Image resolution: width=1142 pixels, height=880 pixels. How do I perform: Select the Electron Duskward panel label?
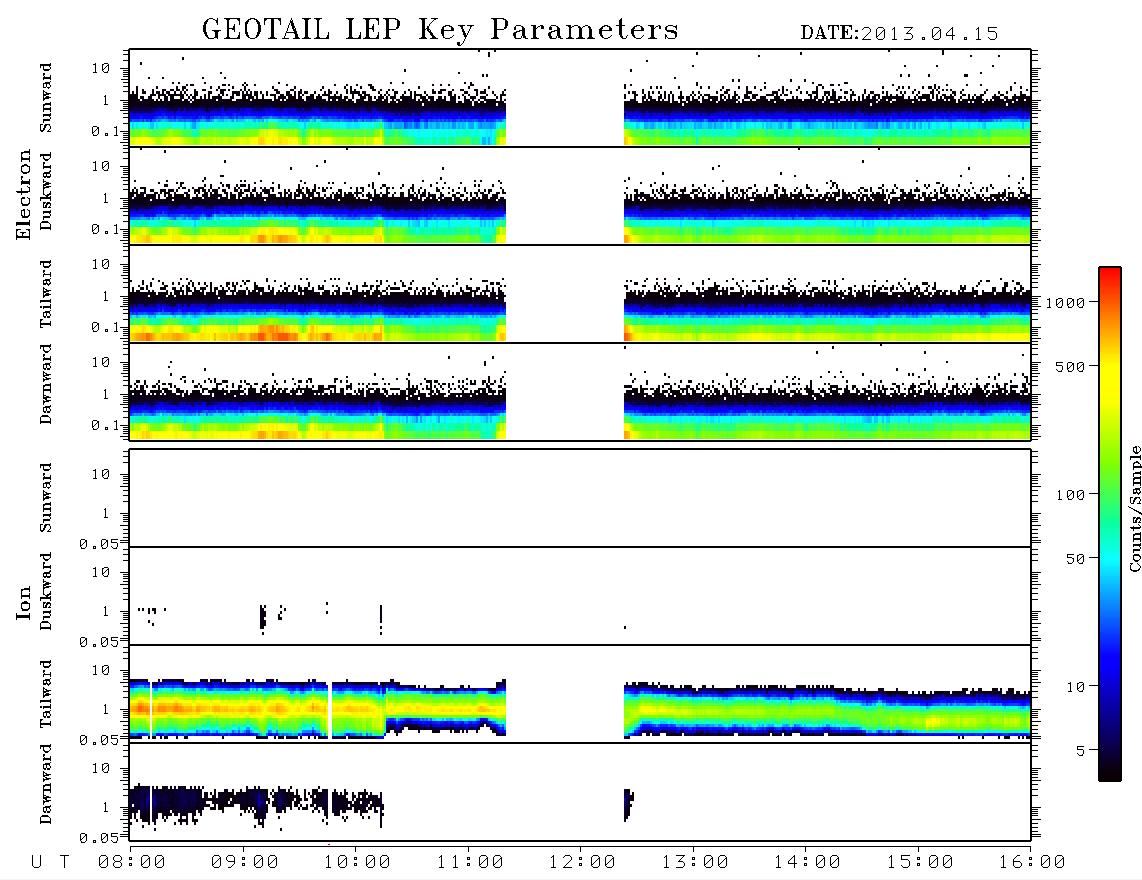coord(46,192)
